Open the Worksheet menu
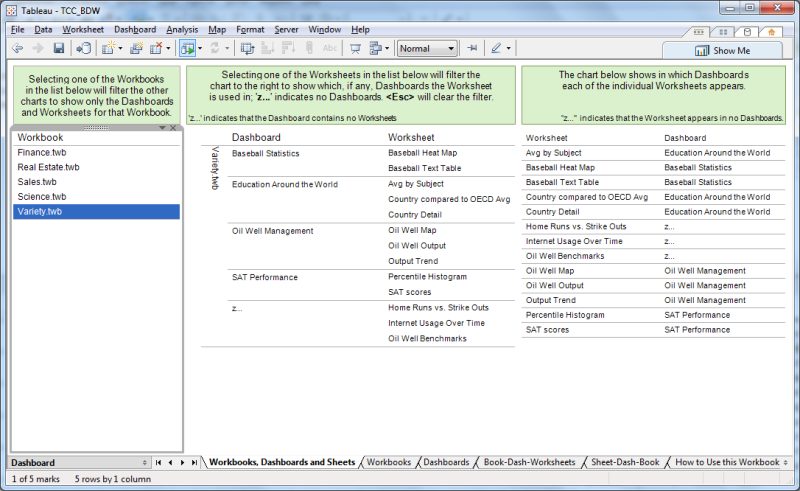Screen dimensions: 800x491 click(83, 30)
